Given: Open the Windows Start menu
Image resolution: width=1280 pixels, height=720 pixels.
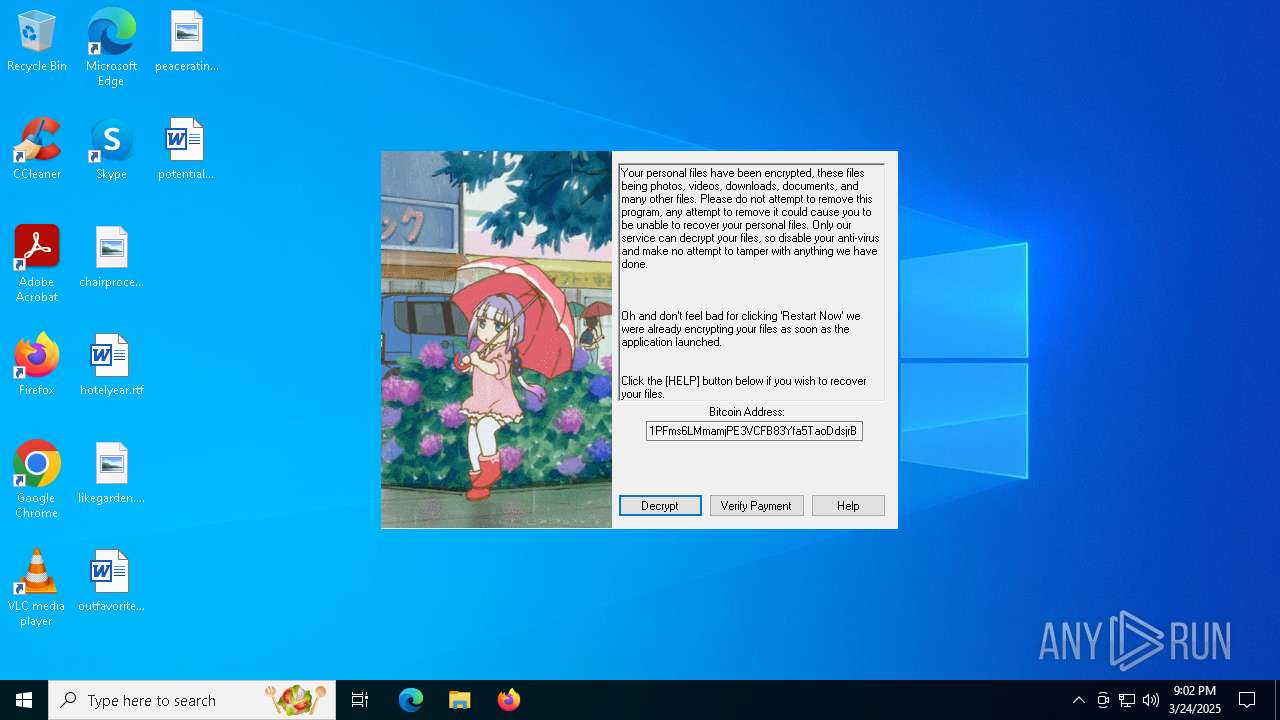Looking at the screenshot, I should [24, 700].
